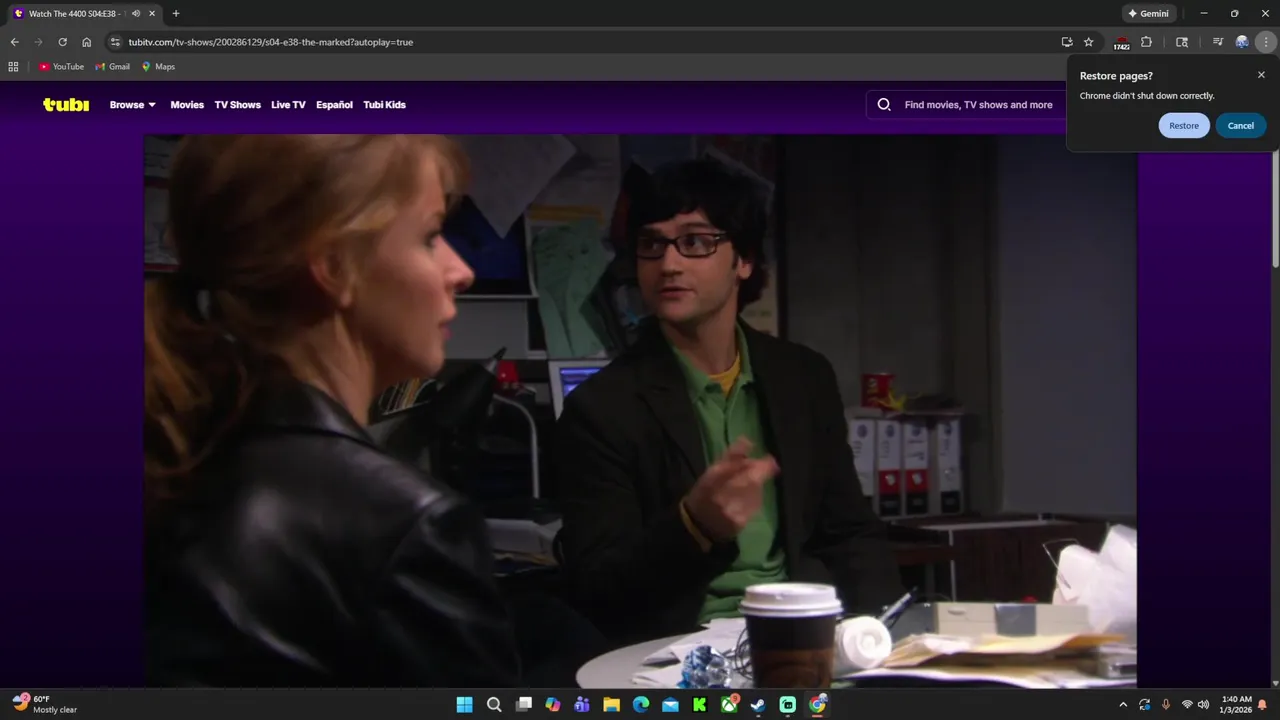Open Gemini in Chrome

[x=1149, y=14]
